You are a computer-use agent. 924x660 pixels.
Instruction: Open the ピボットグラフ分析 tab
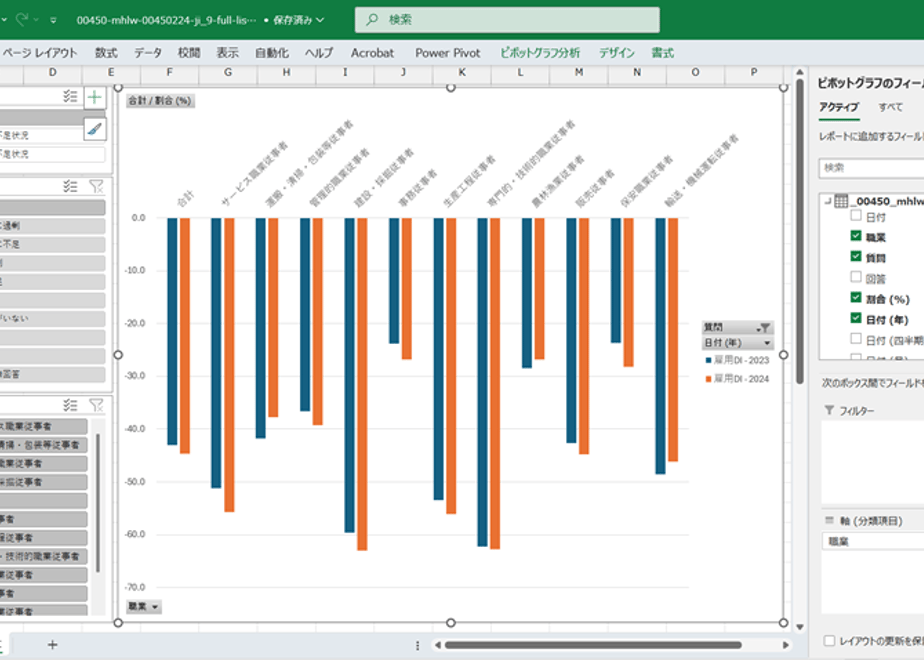540,53
